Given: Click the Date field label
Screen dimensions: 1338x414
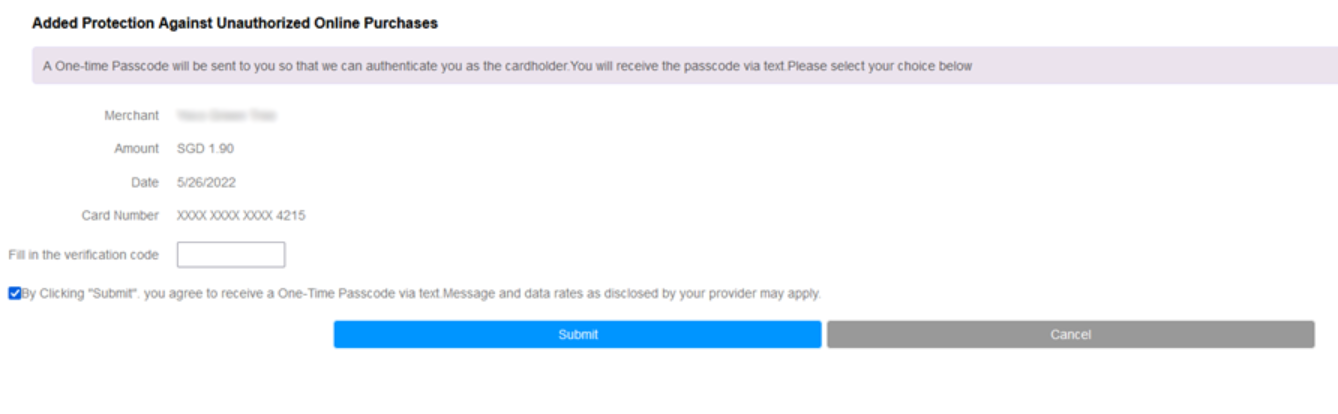Looking at the screenshot, I should click(144, 183).
